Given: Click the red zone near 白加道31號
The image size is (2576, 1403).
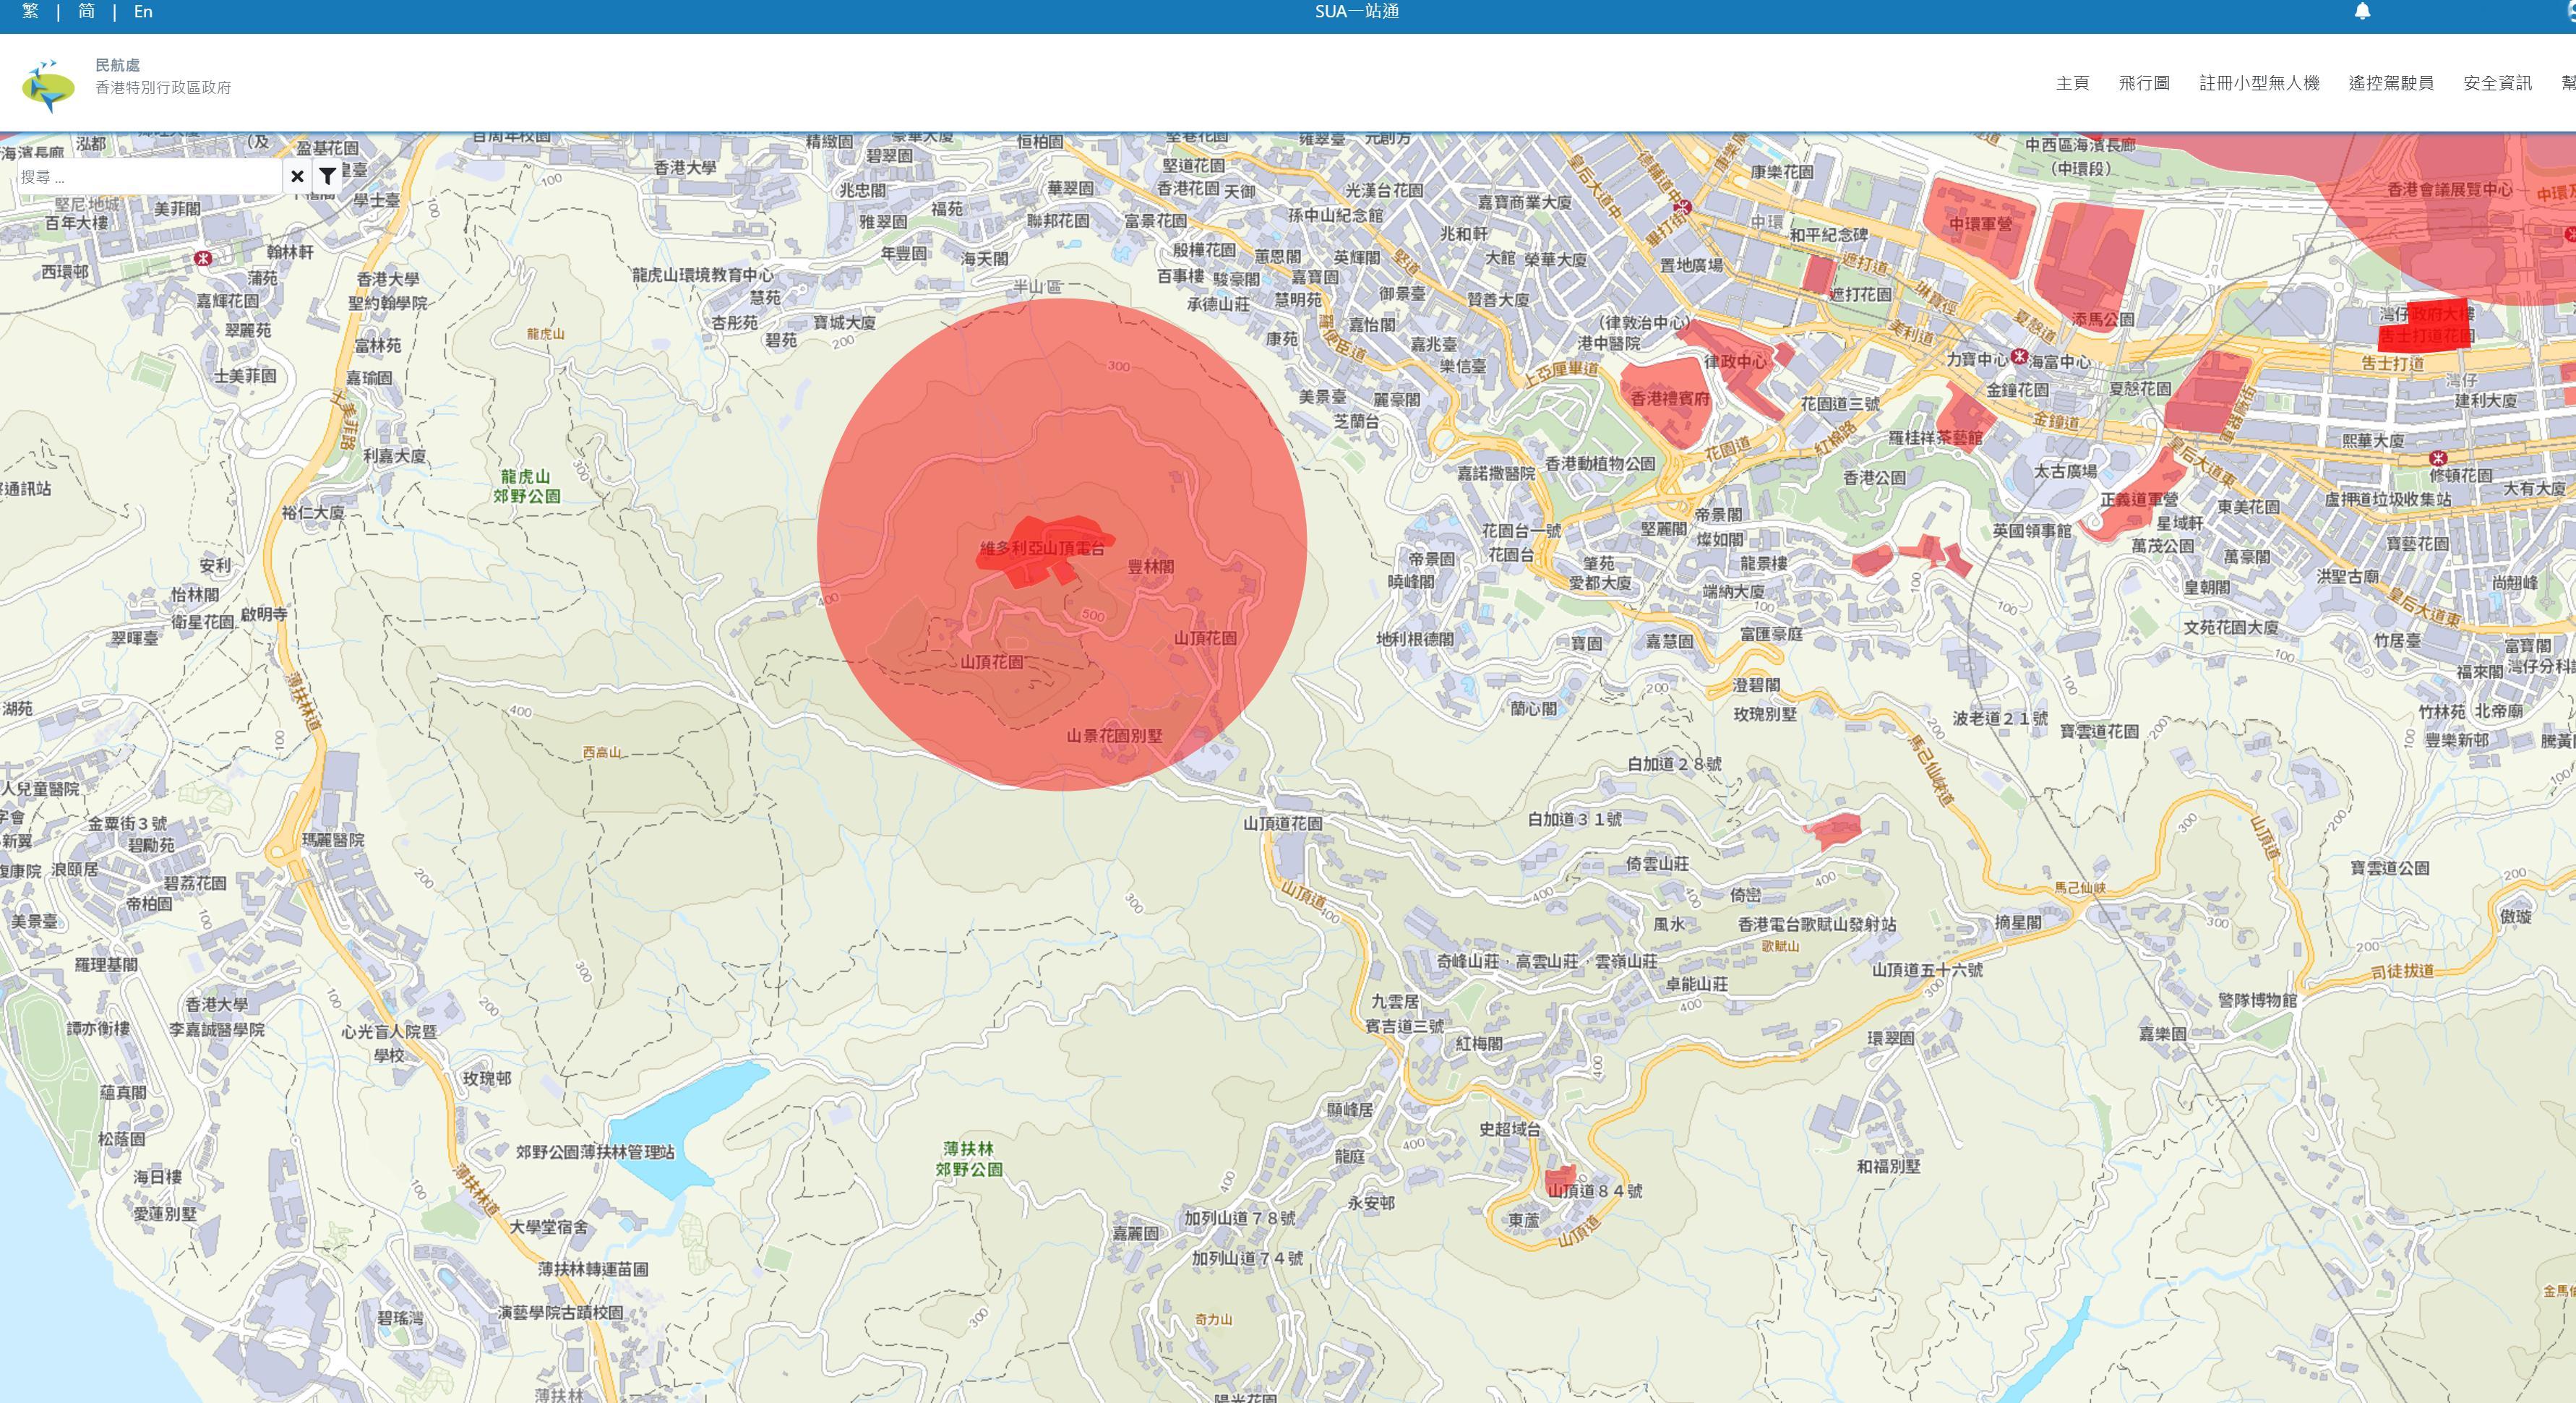Looking at the screenshot, I should click(1835, 830).
